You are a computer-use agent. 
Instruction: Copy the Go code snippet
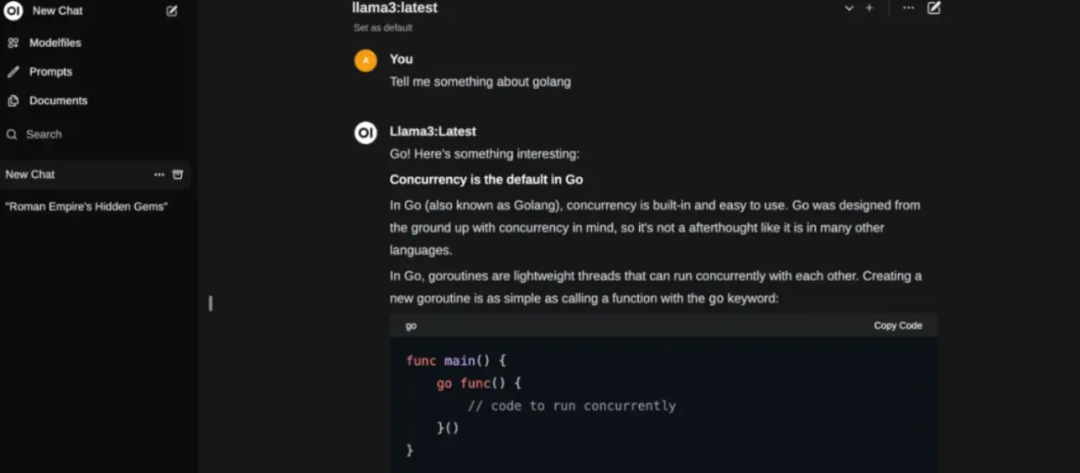(898, 325)
